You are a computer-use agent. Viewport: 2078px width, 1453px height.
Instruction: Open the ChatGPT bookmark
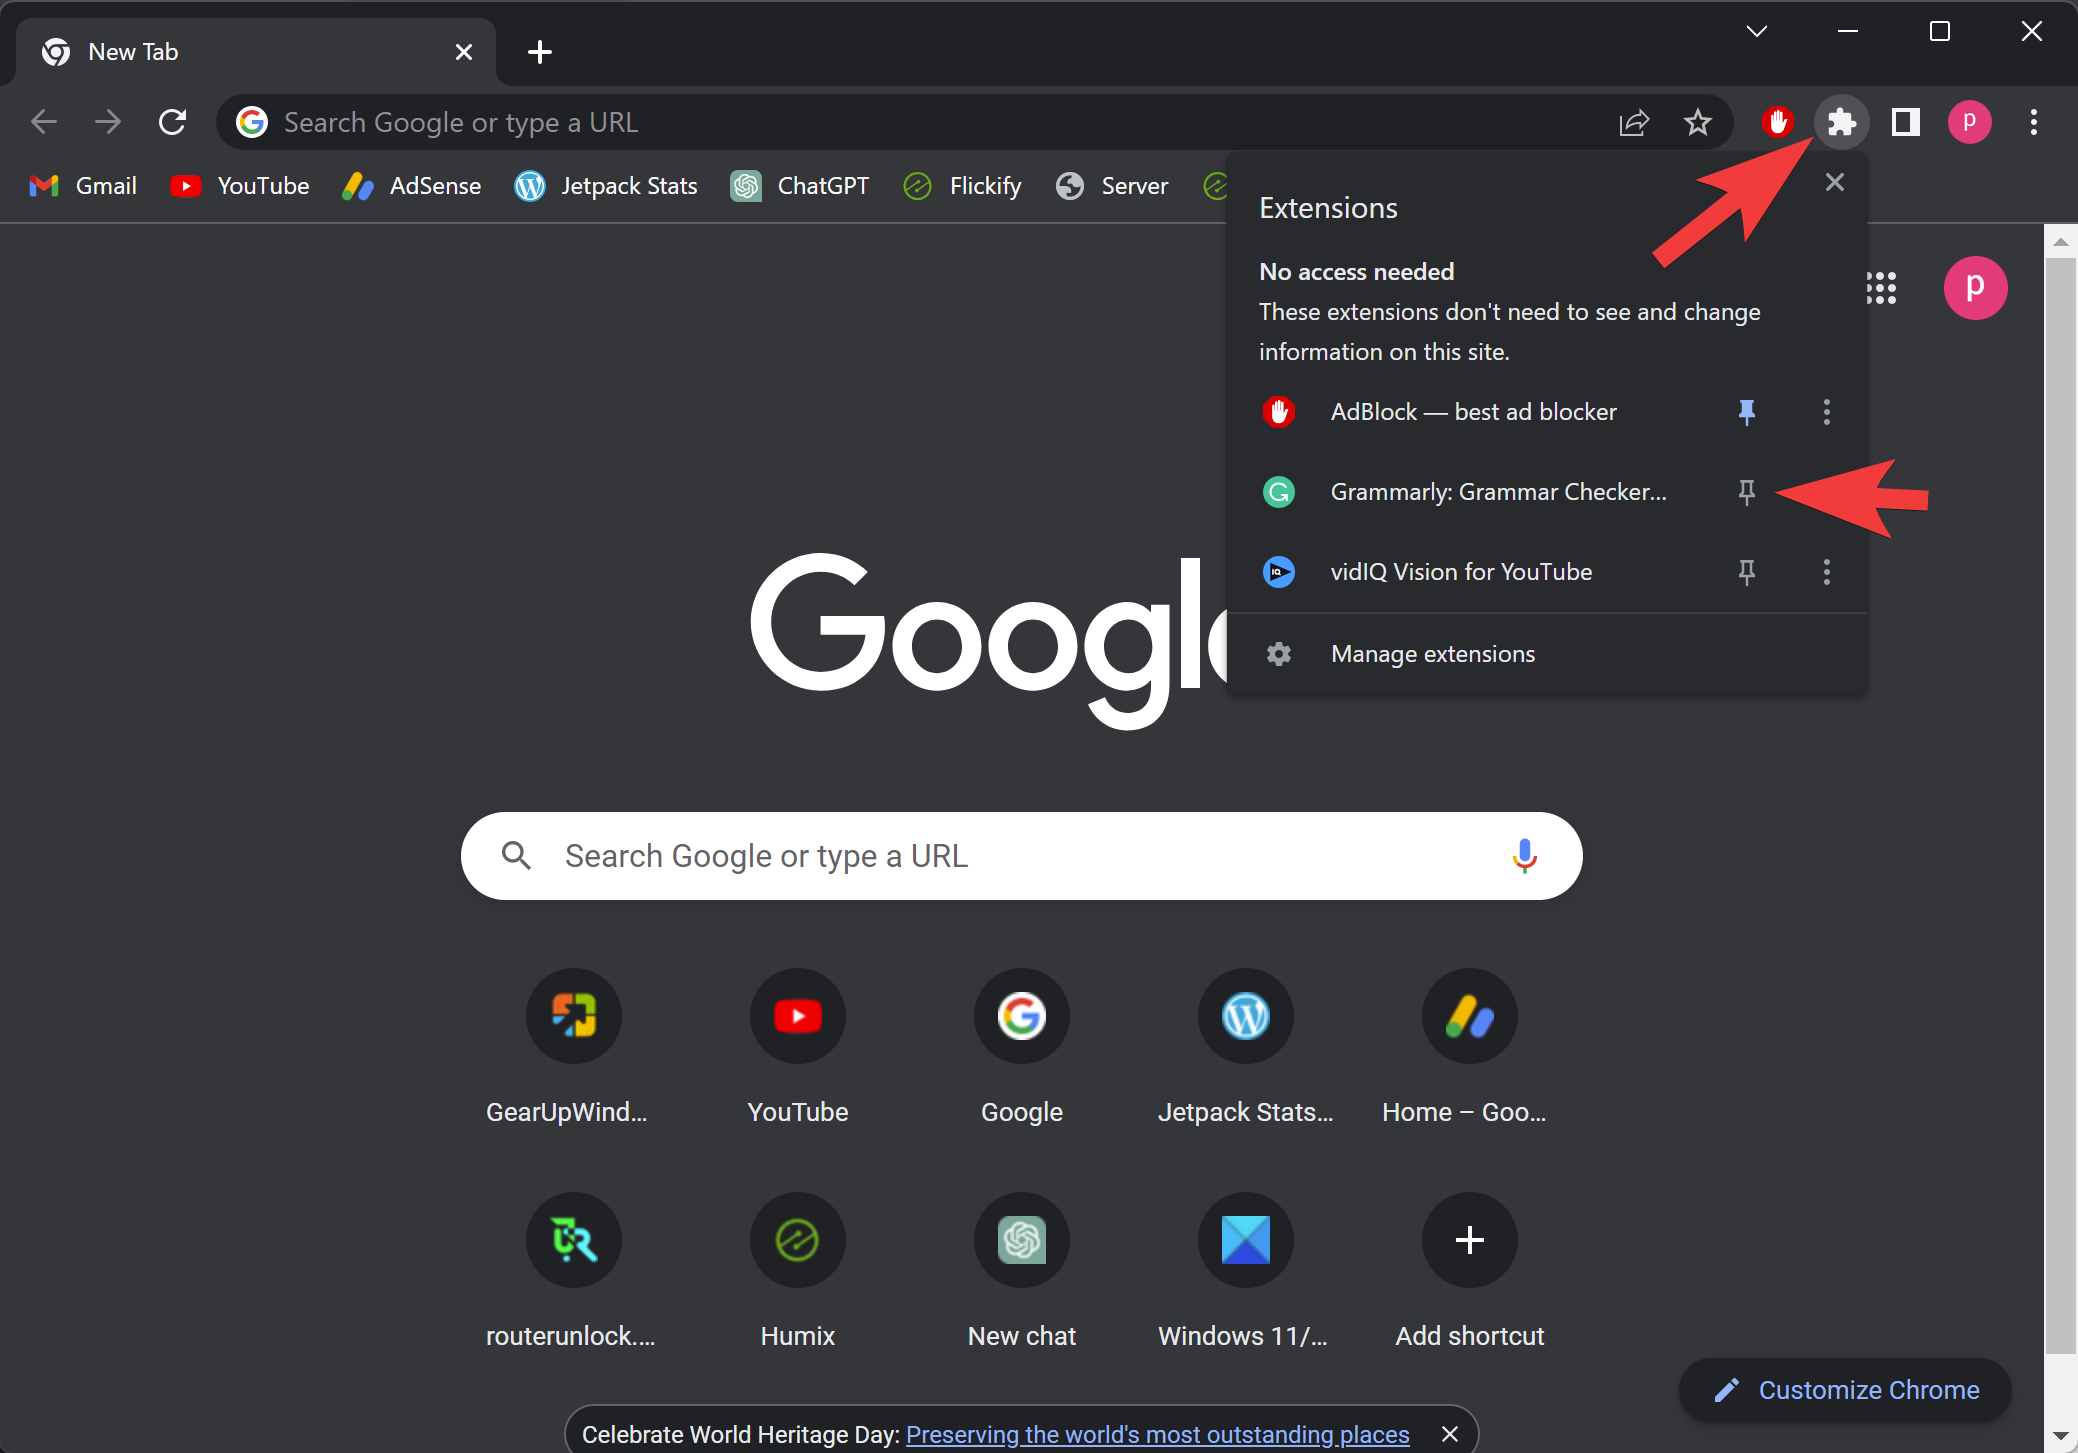pos(800,186)
